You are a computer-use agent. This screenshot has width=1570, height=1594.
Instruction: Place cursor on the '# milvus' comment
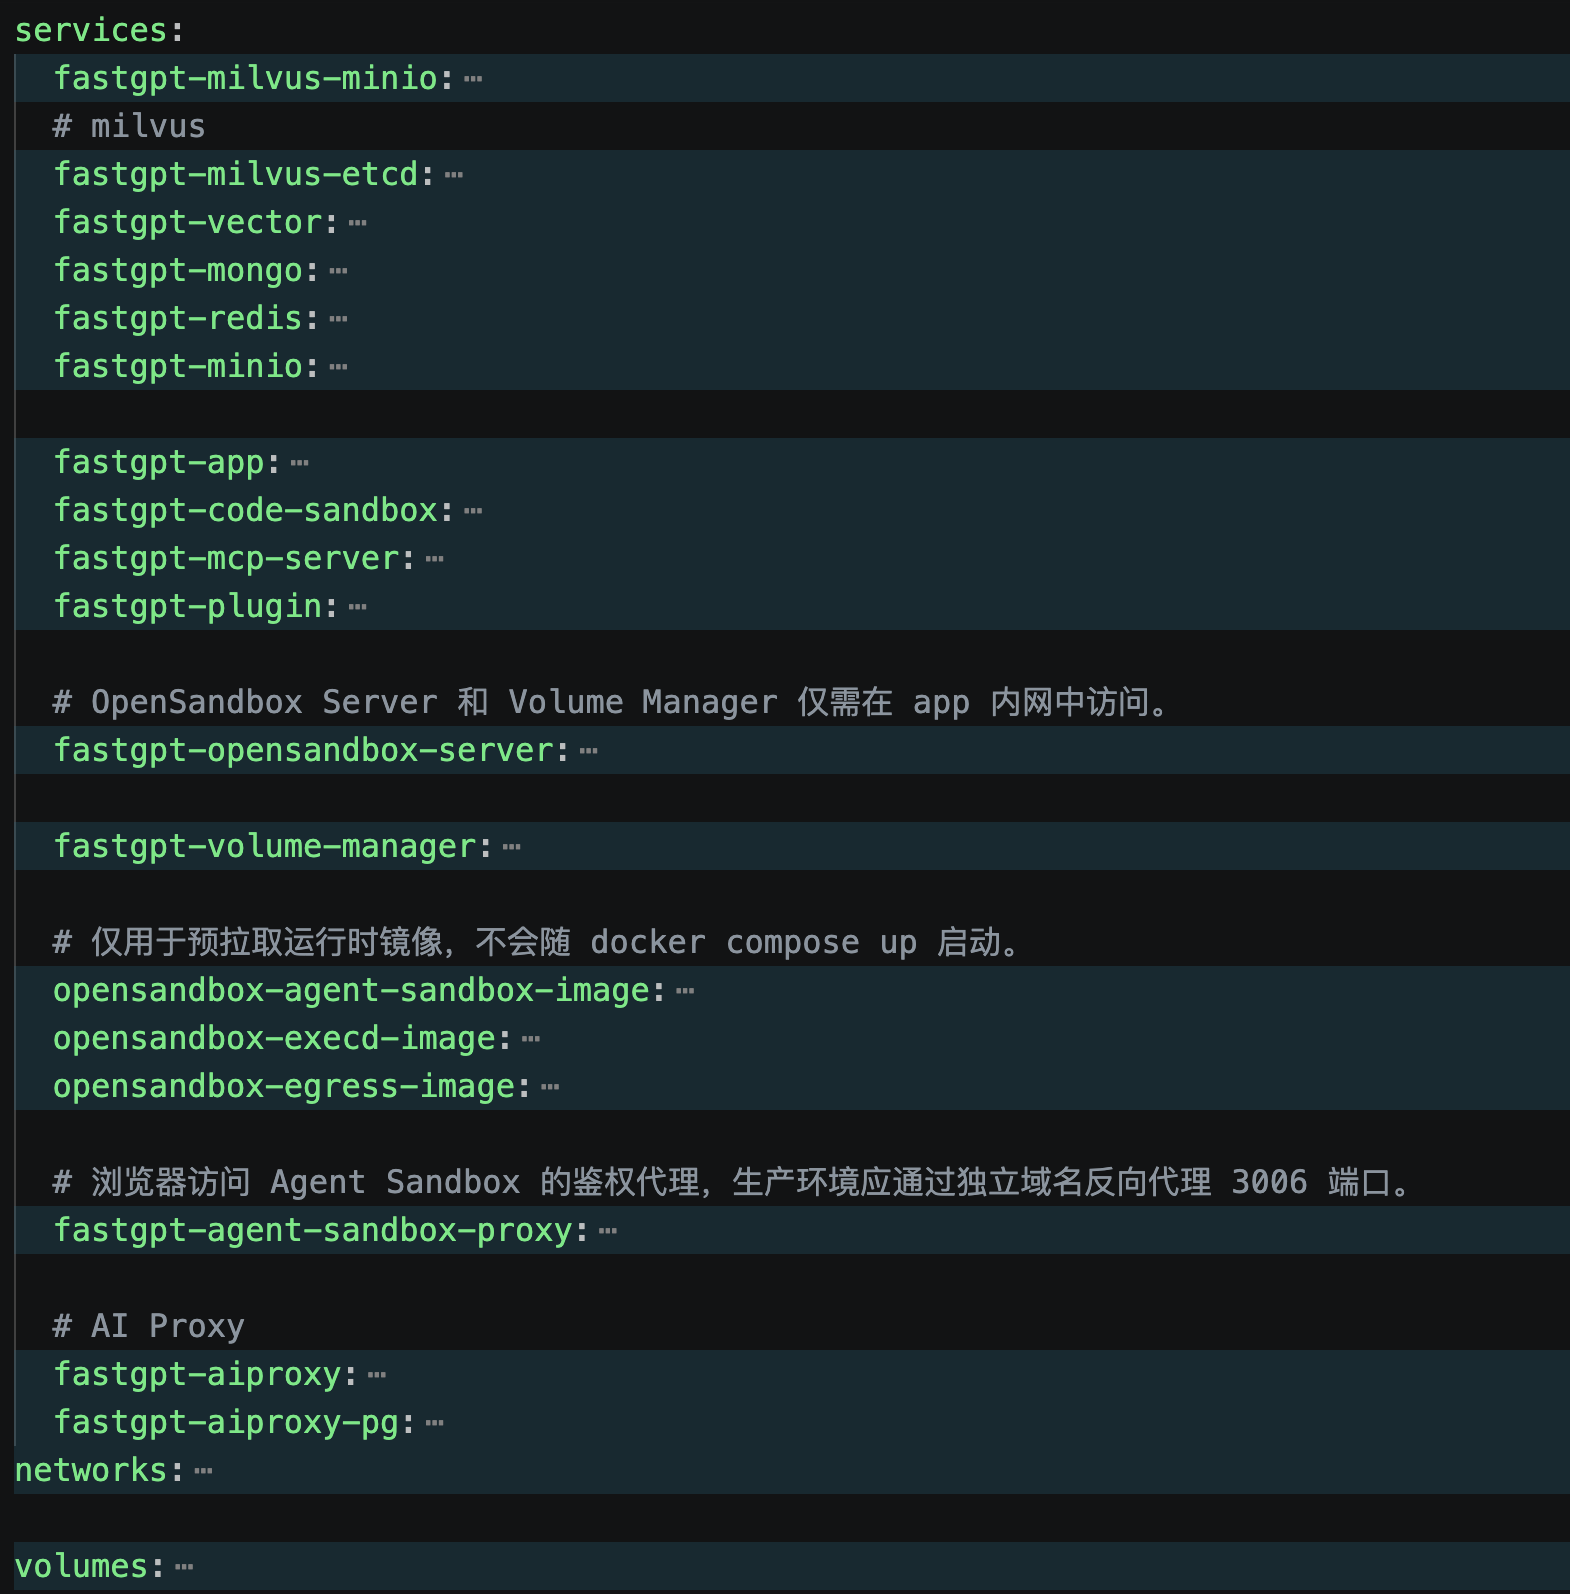[129, 127]
